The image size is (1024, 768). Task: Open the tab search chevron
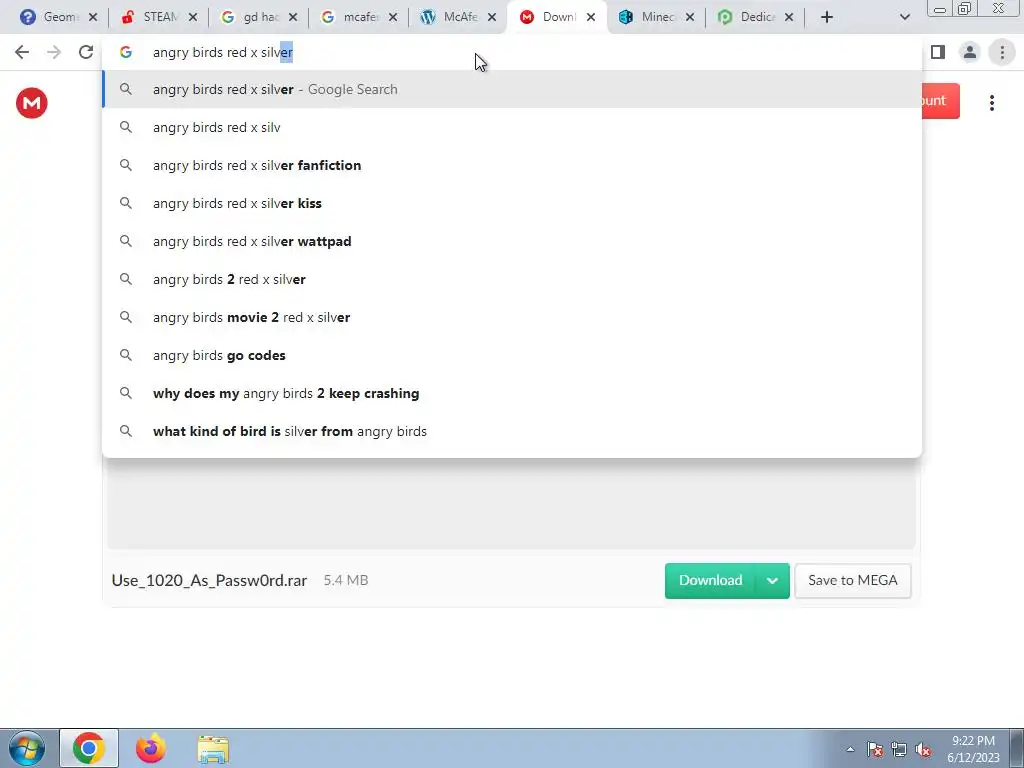904,18
